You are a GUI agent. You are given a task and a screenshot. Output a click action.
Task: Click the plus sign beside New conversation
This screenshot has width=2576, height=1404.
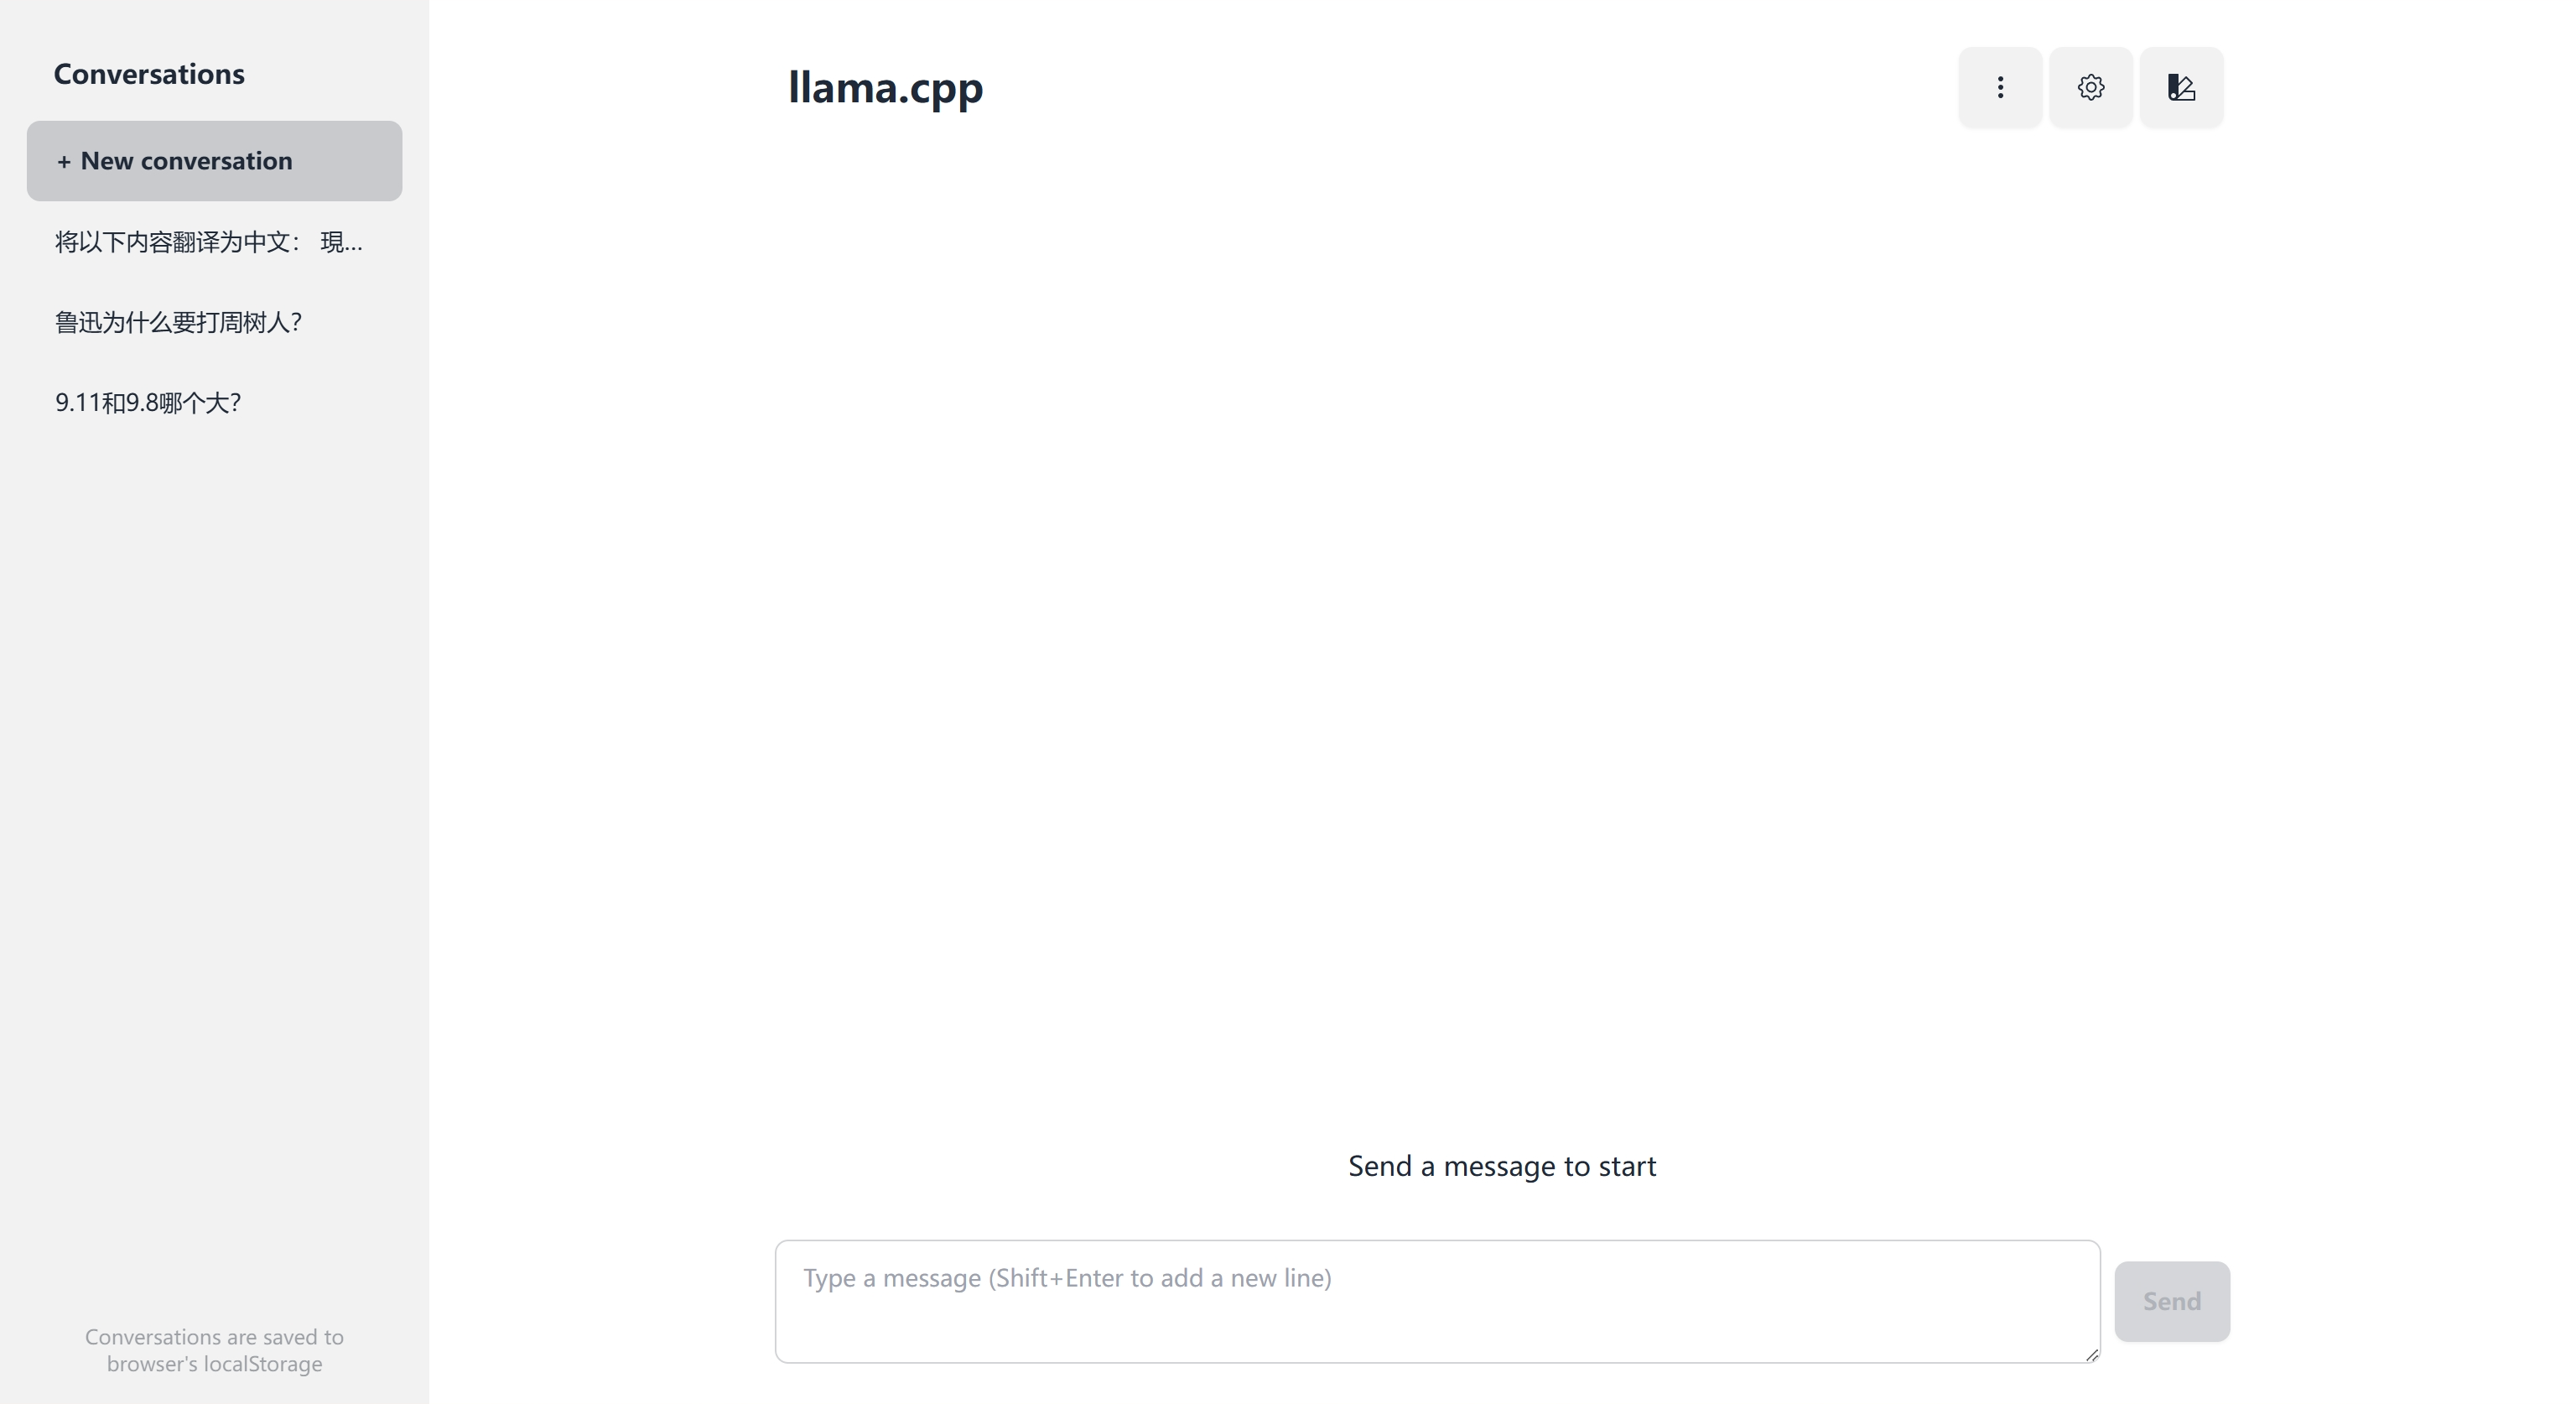(64, 162)
